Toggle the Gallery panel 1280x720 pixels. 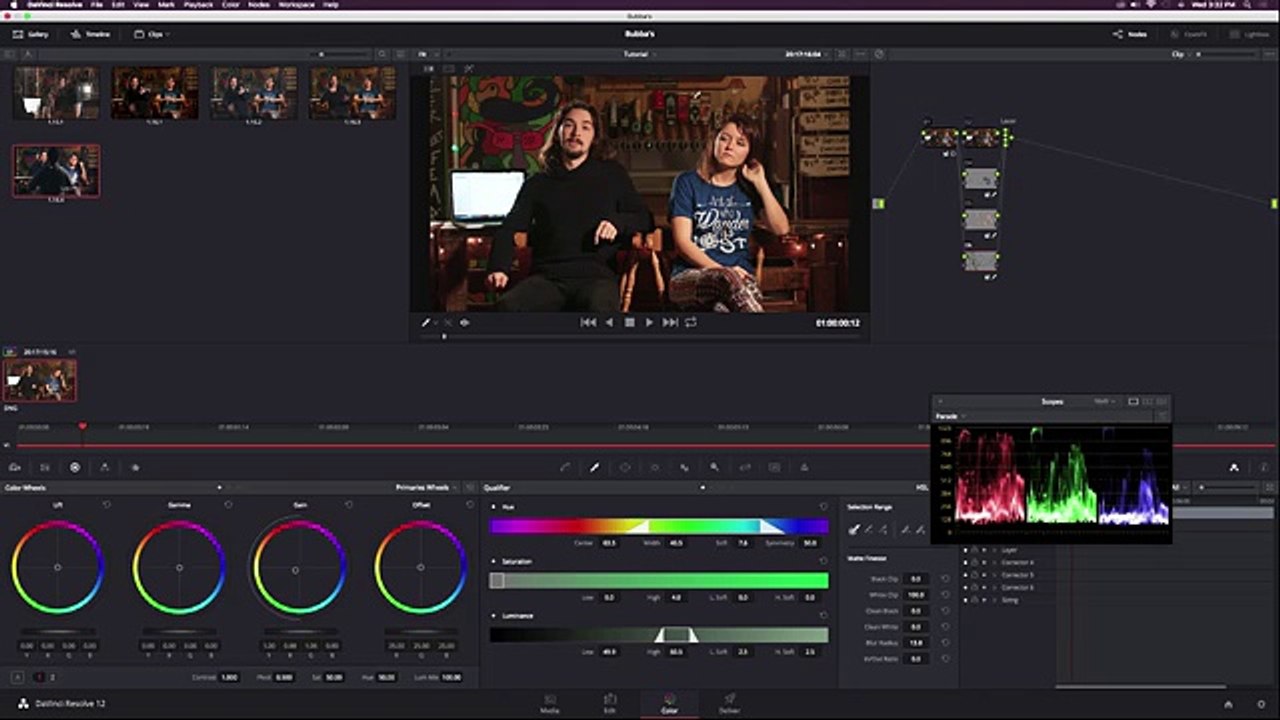[30, 34]
